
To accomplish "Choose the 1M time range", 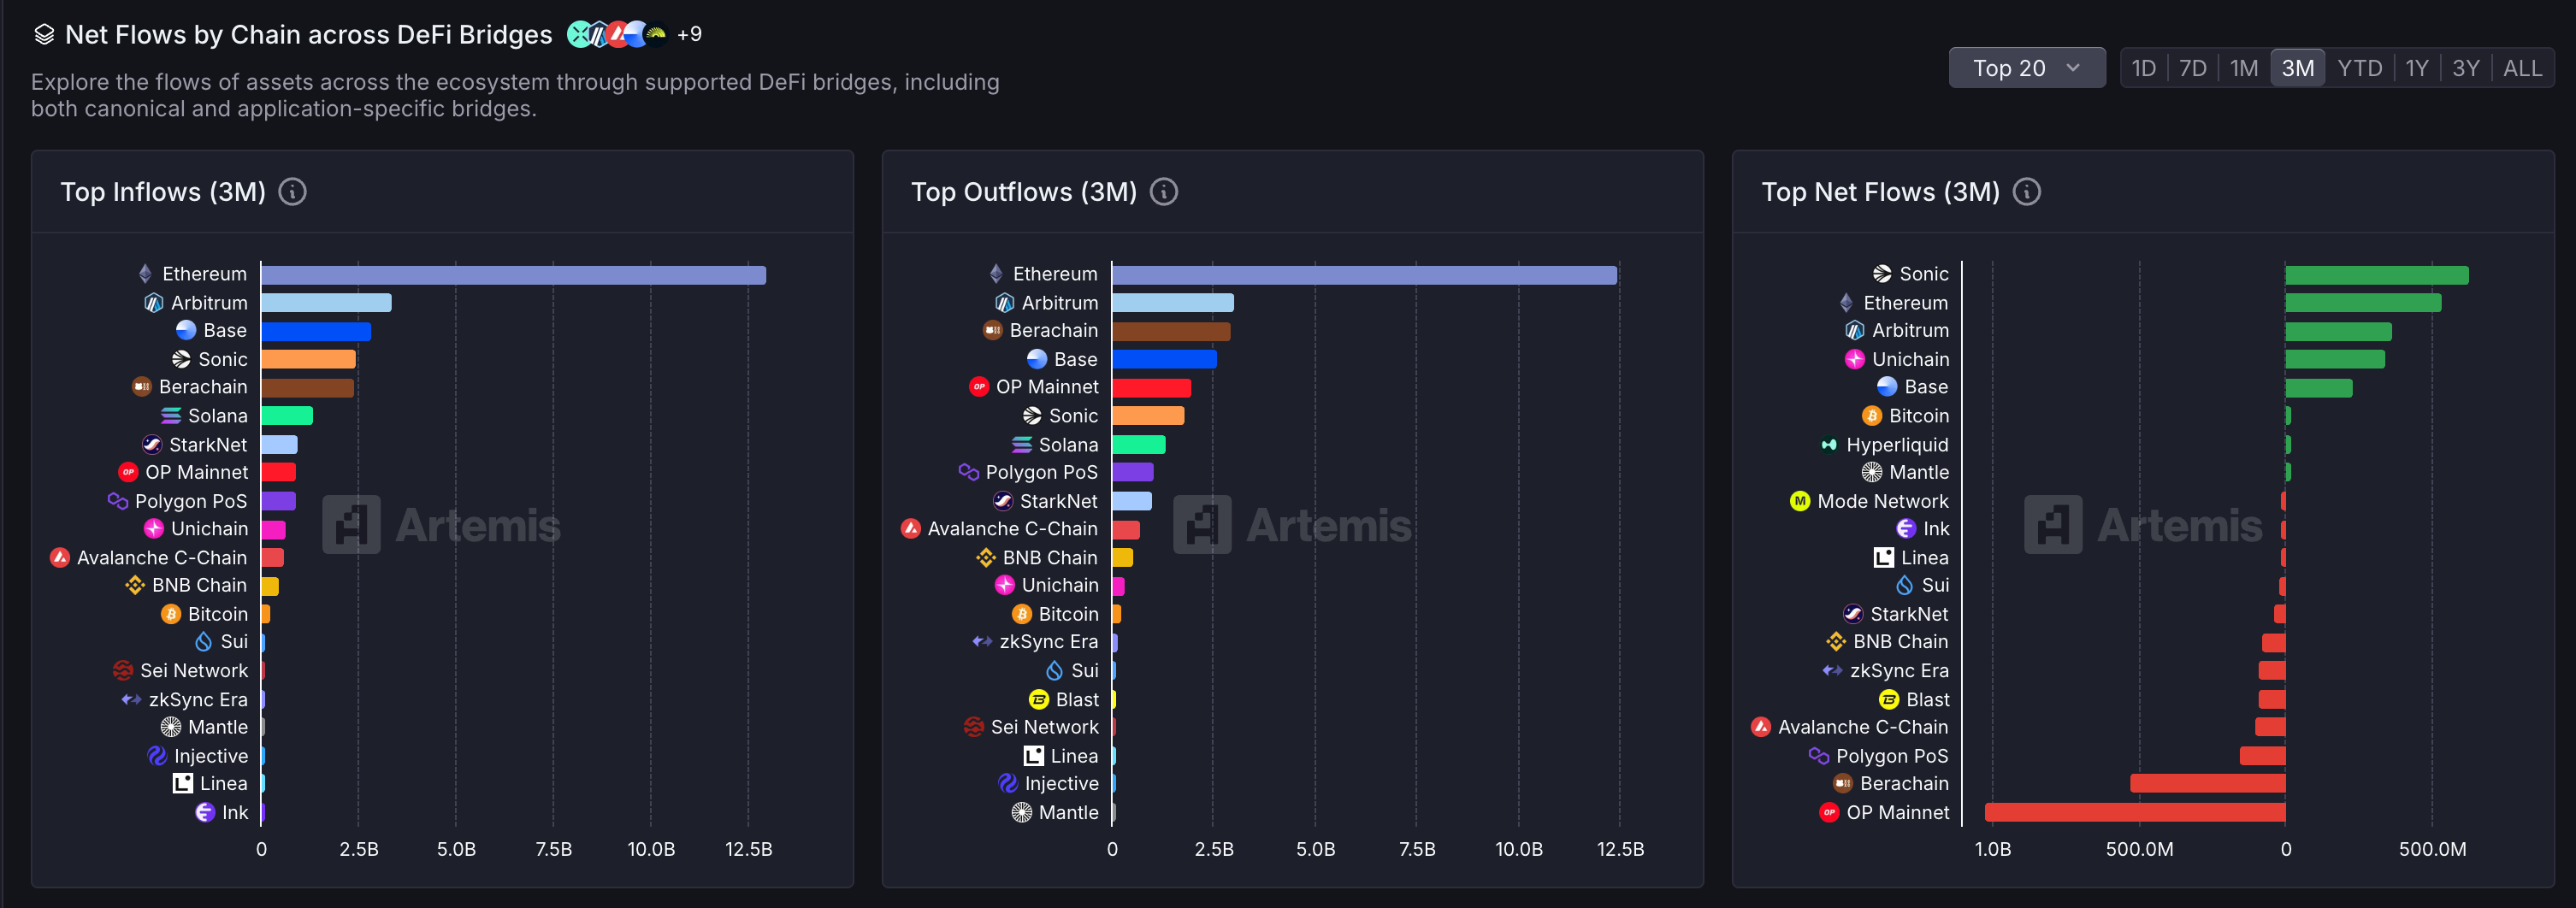I will click(2243, 68).
